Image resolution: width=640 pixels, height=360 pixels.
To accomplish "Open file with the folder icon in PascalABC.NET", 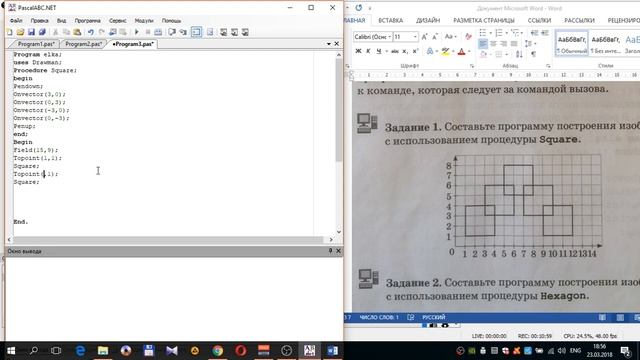I will coord(20,32).
